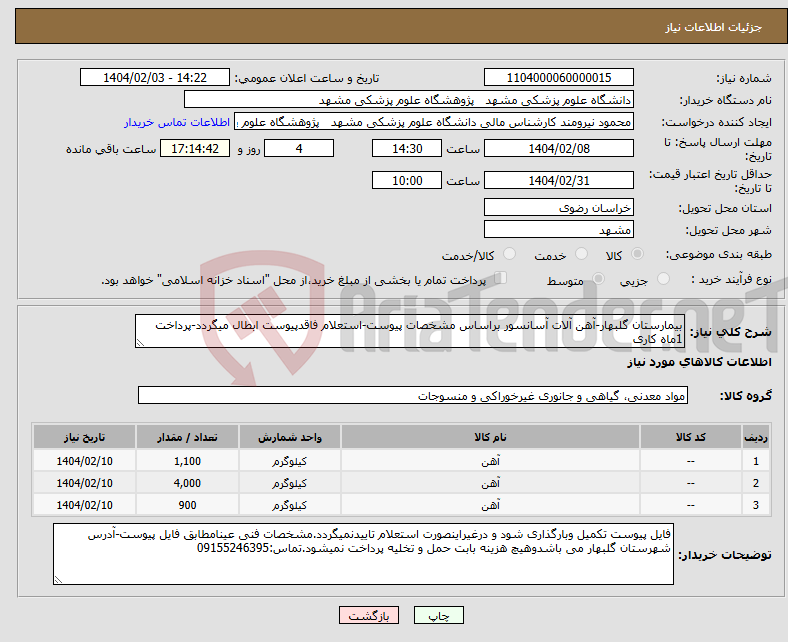Click the نام کالا column header
Viewport: 788px width, 642px height.
coord(490,437)
